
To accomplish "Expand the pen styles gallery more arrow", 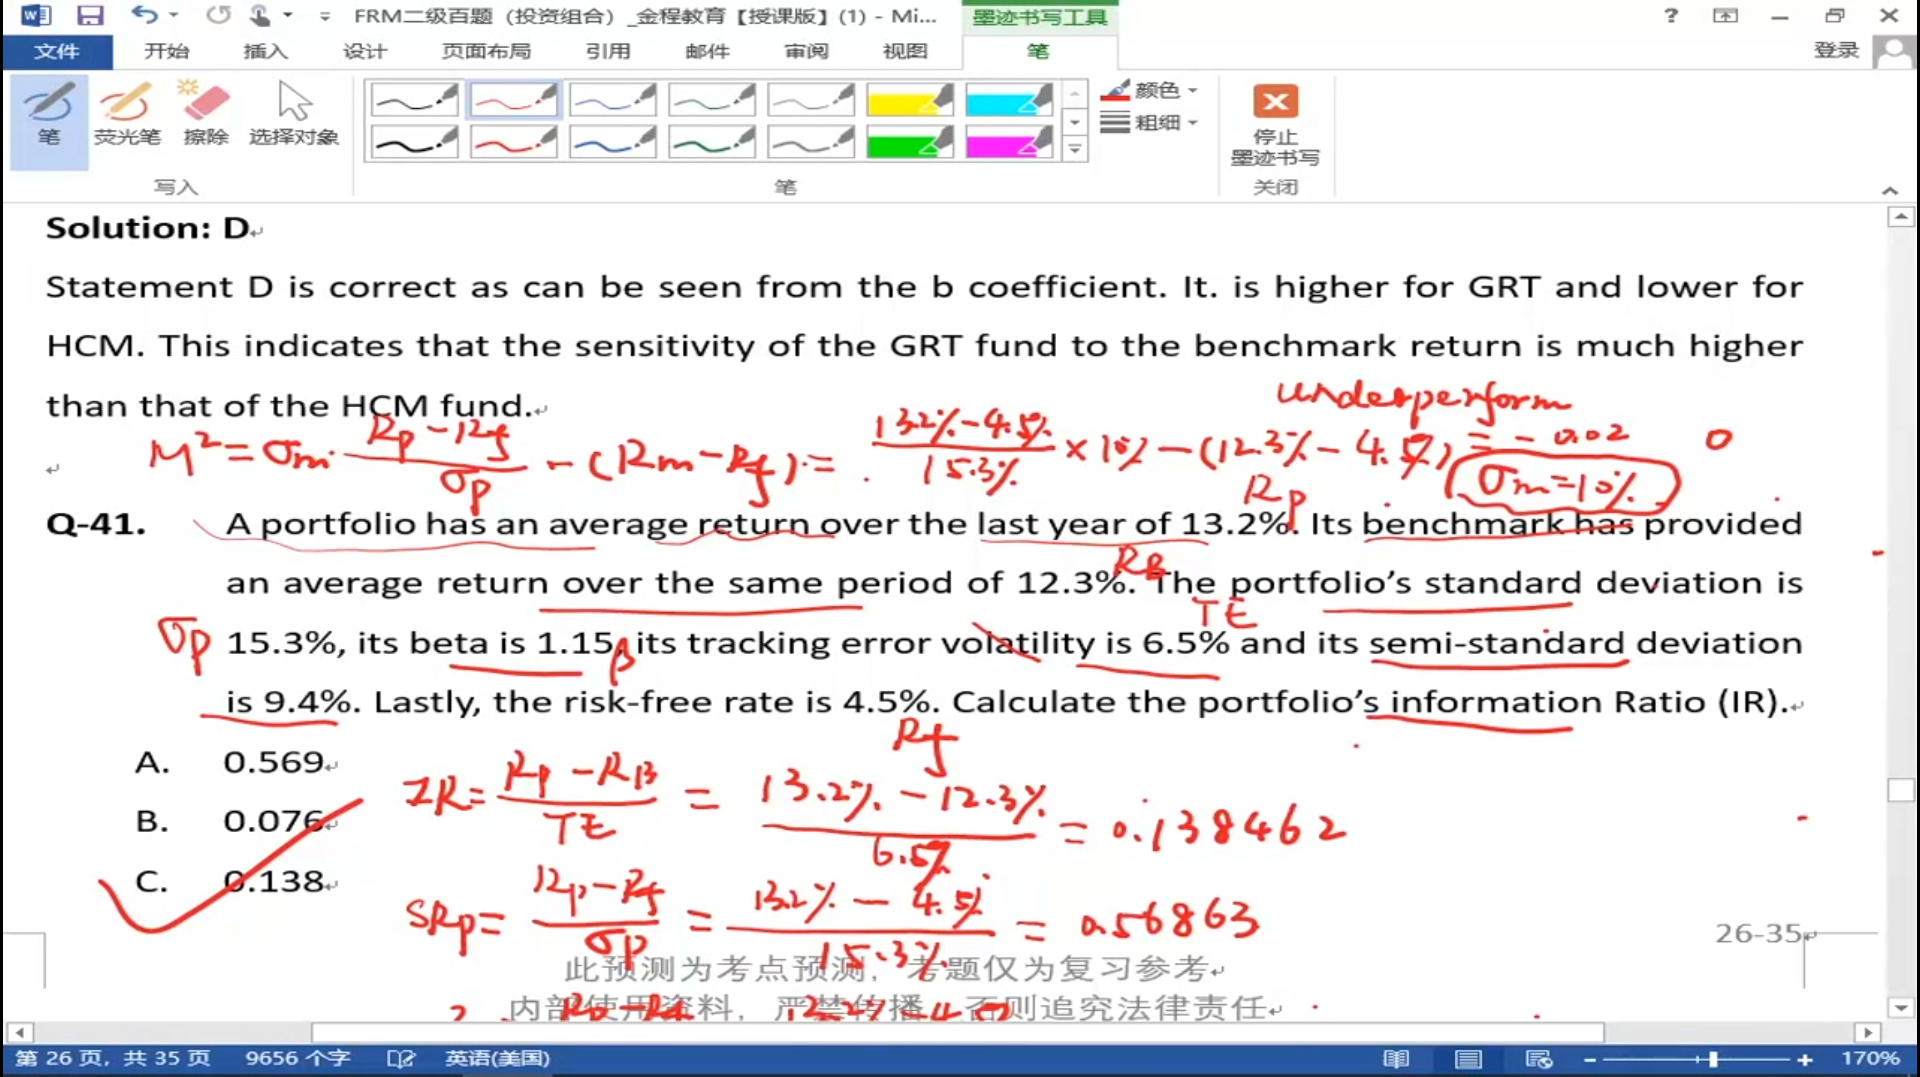I will coord(1074,150).
